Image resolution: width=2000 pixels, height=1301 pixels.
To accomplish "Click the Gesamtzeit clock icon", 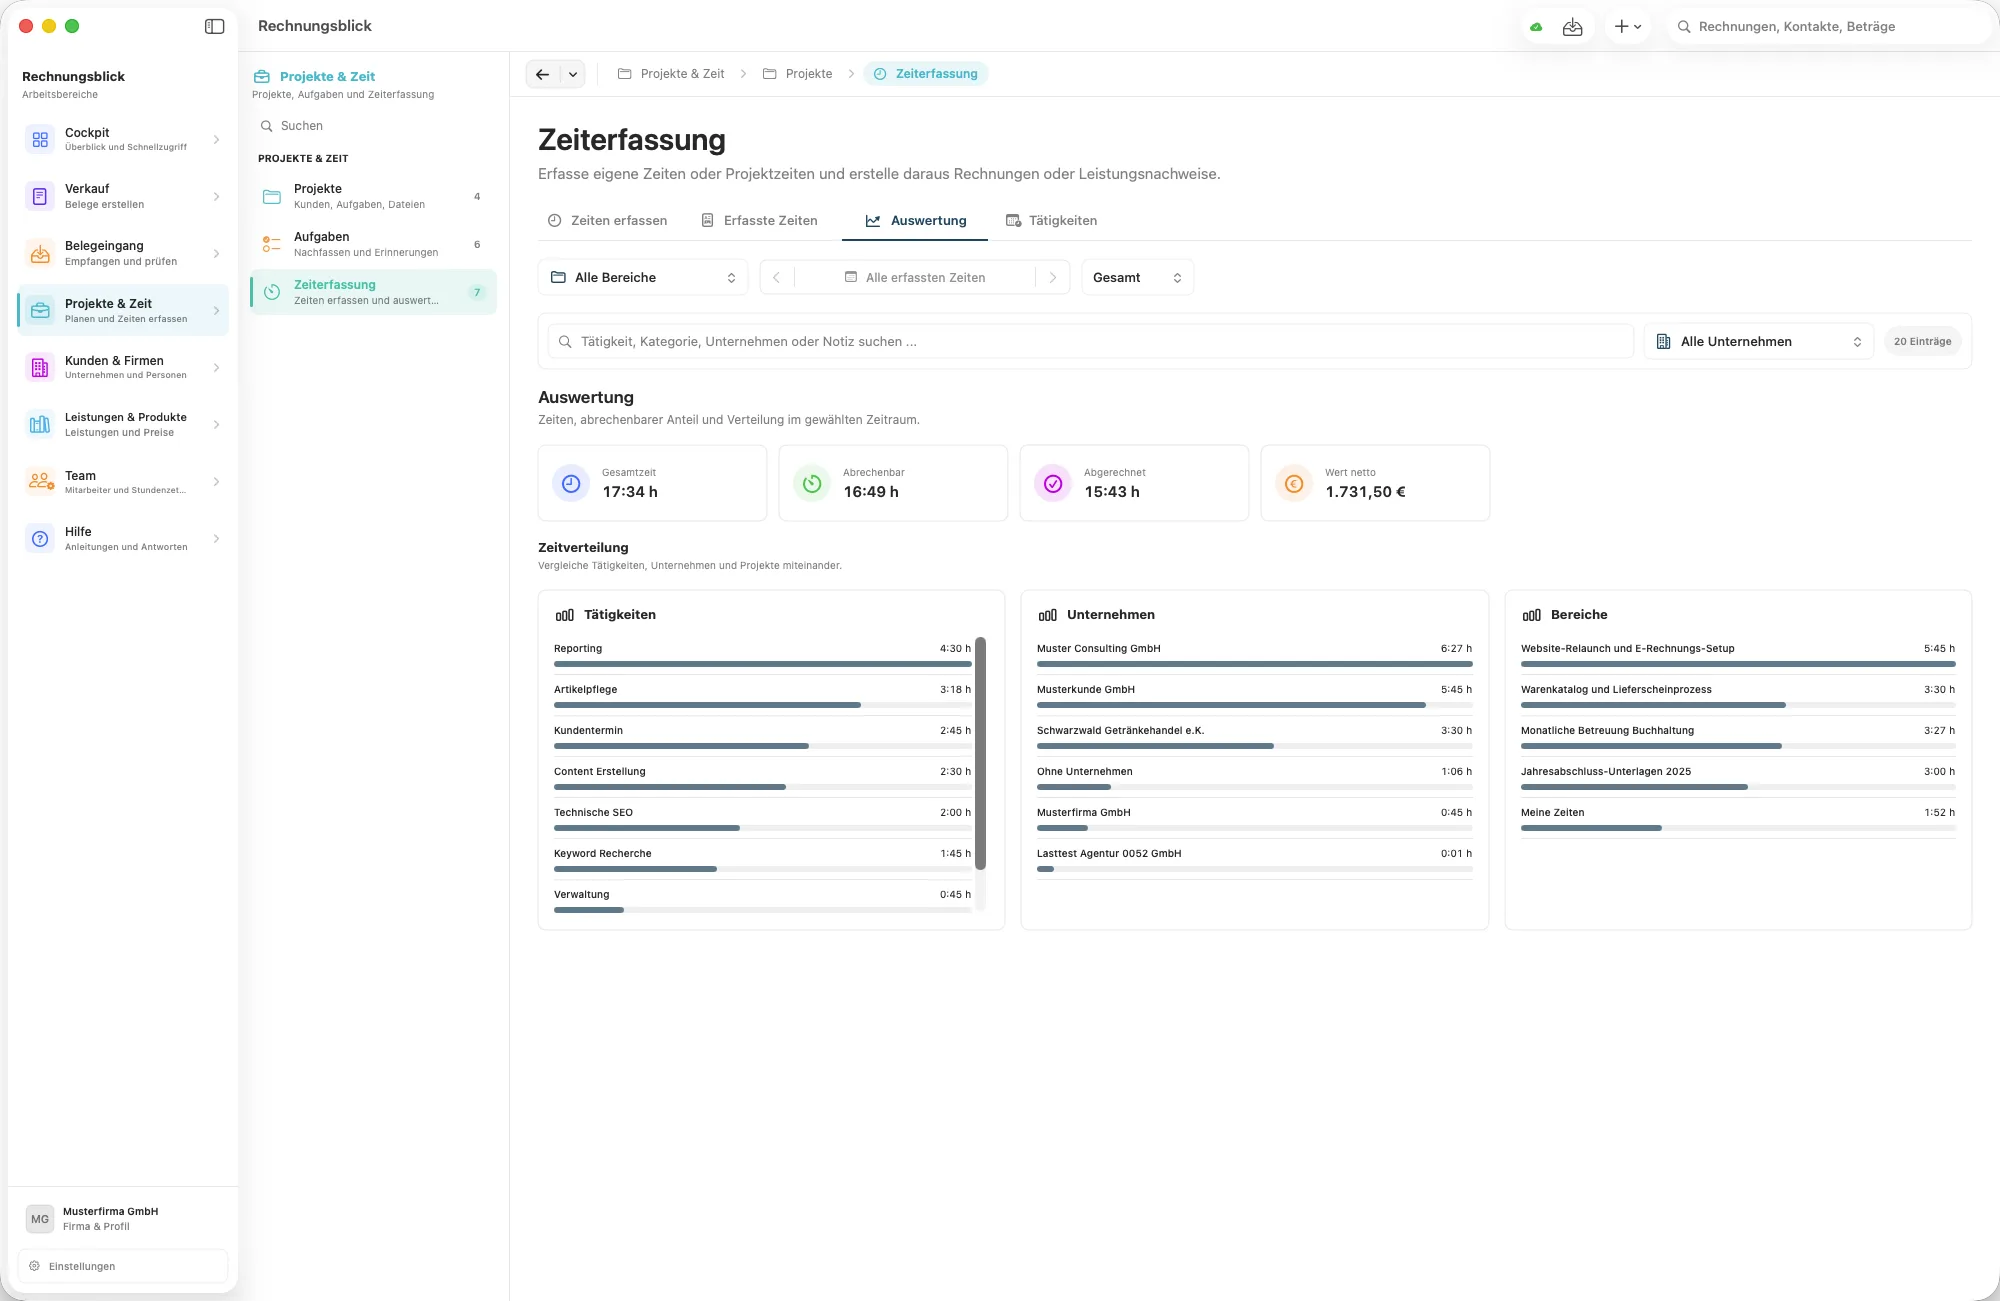I will 571,484.
